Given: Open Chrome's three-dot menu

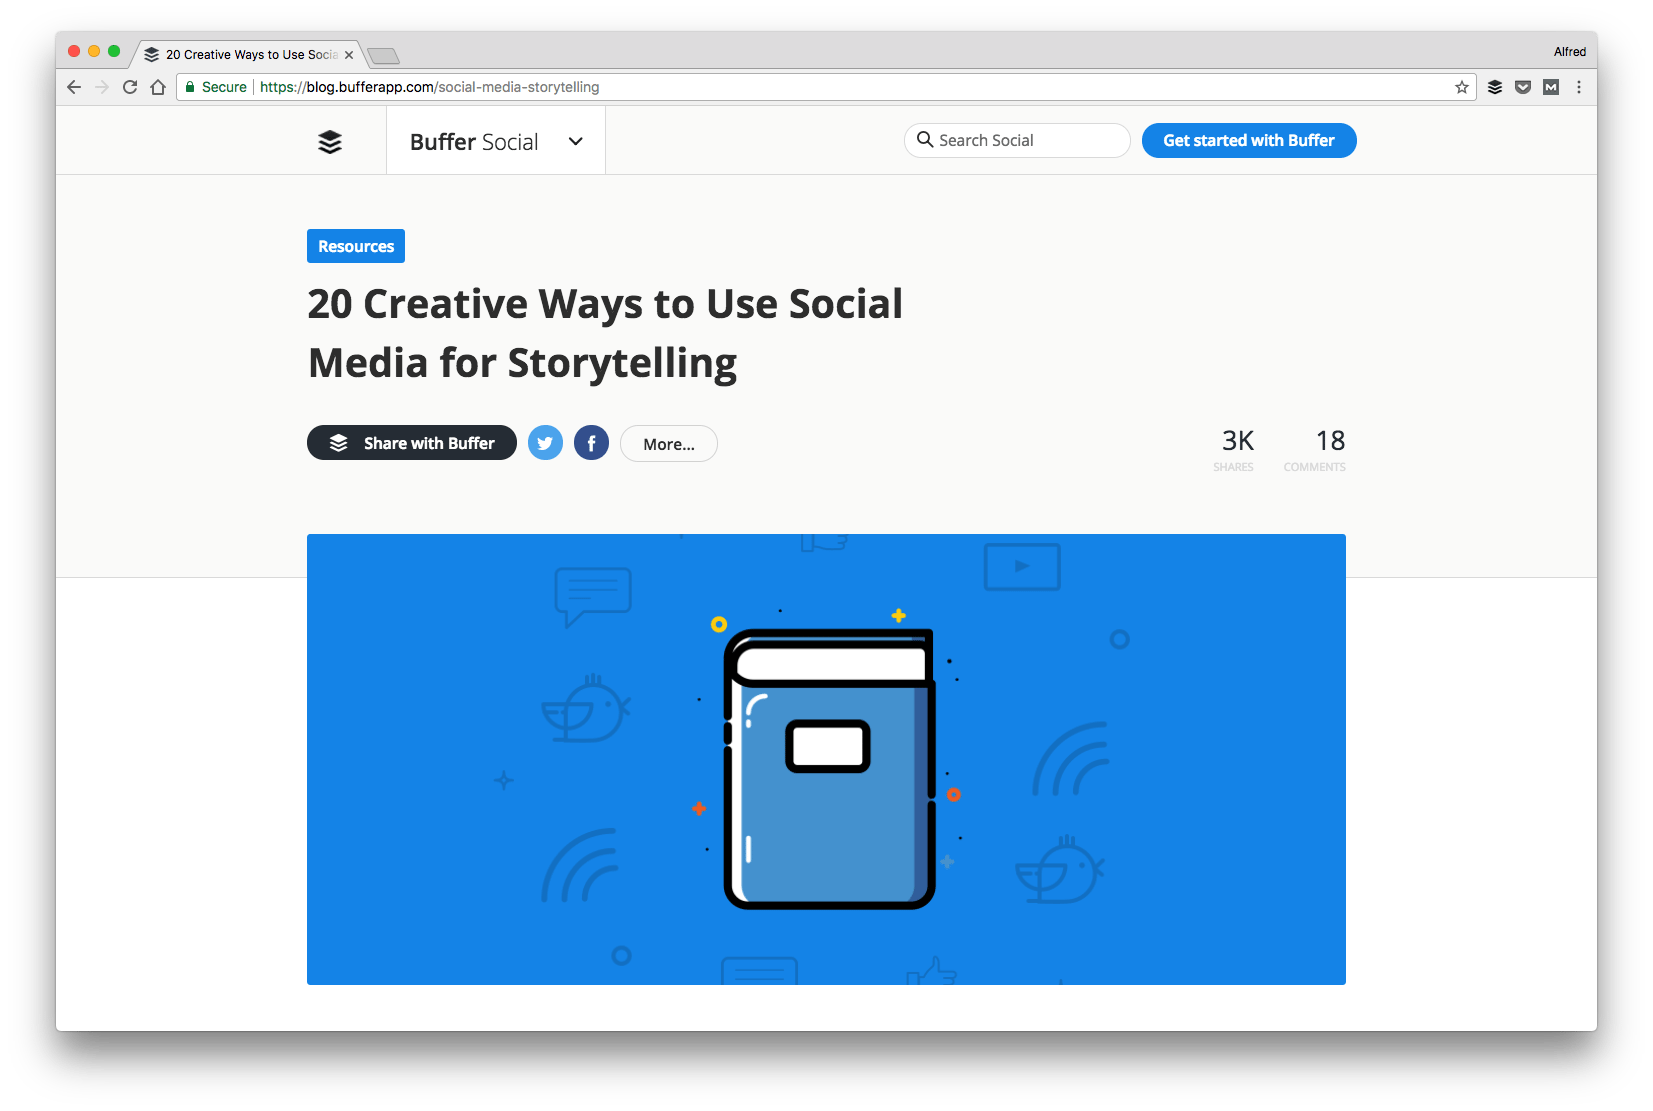Looking at the screenshot, I should click(1579, 87).
